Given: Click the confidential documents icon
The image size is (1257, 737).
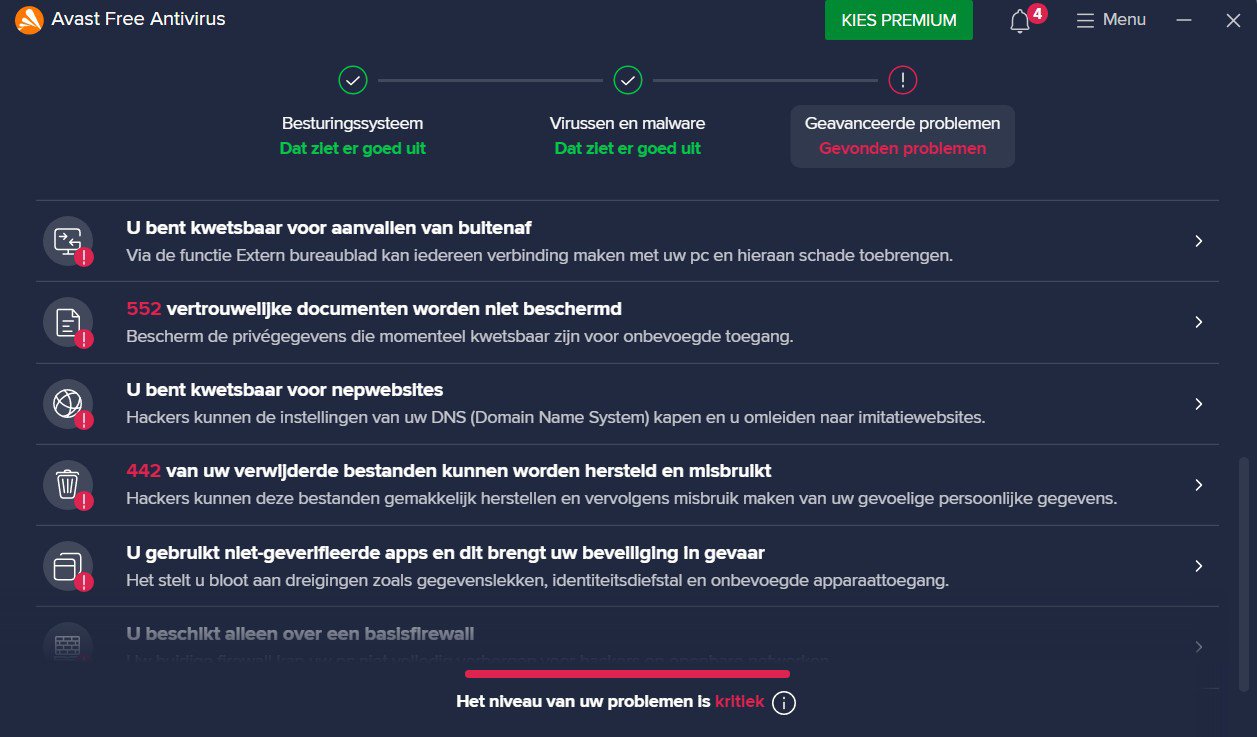Looking at the screenshot, I should [68, 322].
